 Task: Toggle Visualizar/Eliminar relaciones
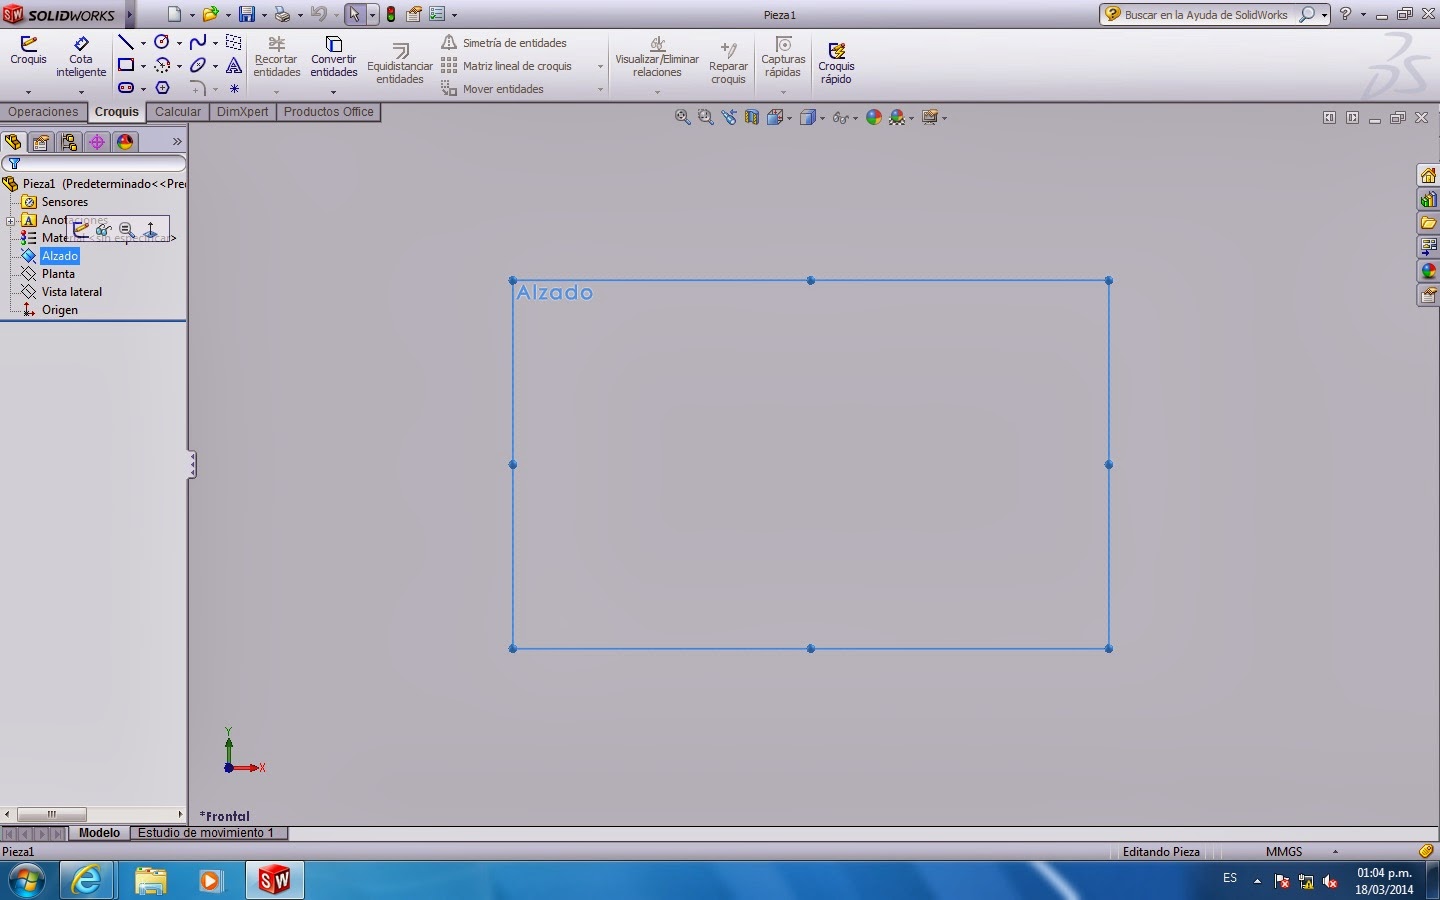point(657,60)
